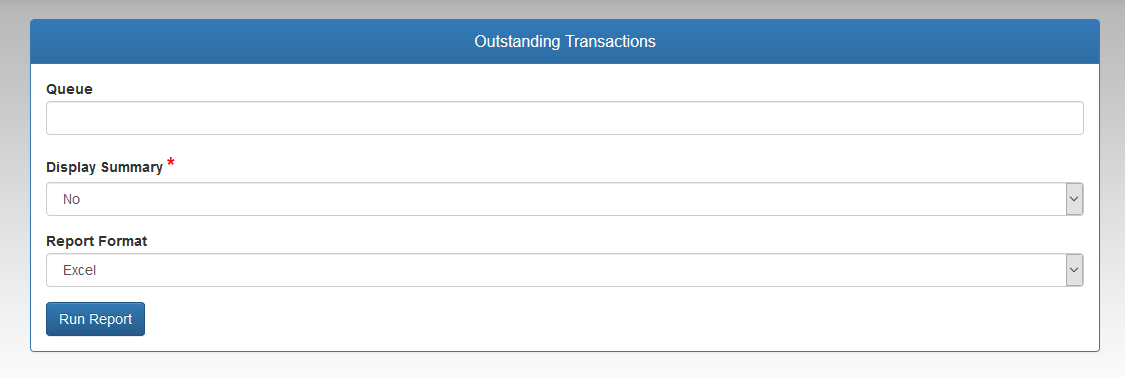The width and height of the screenshot is (1125, 377).
Task: Open the Report Format dropdown
Action: click(565, 270)
